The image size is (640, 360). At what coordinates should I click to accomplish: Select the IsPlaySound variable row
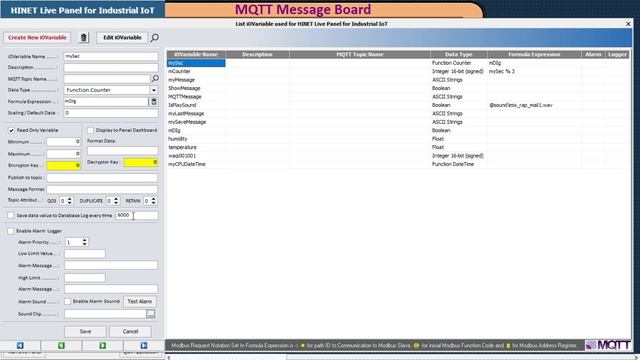(398, 105)
